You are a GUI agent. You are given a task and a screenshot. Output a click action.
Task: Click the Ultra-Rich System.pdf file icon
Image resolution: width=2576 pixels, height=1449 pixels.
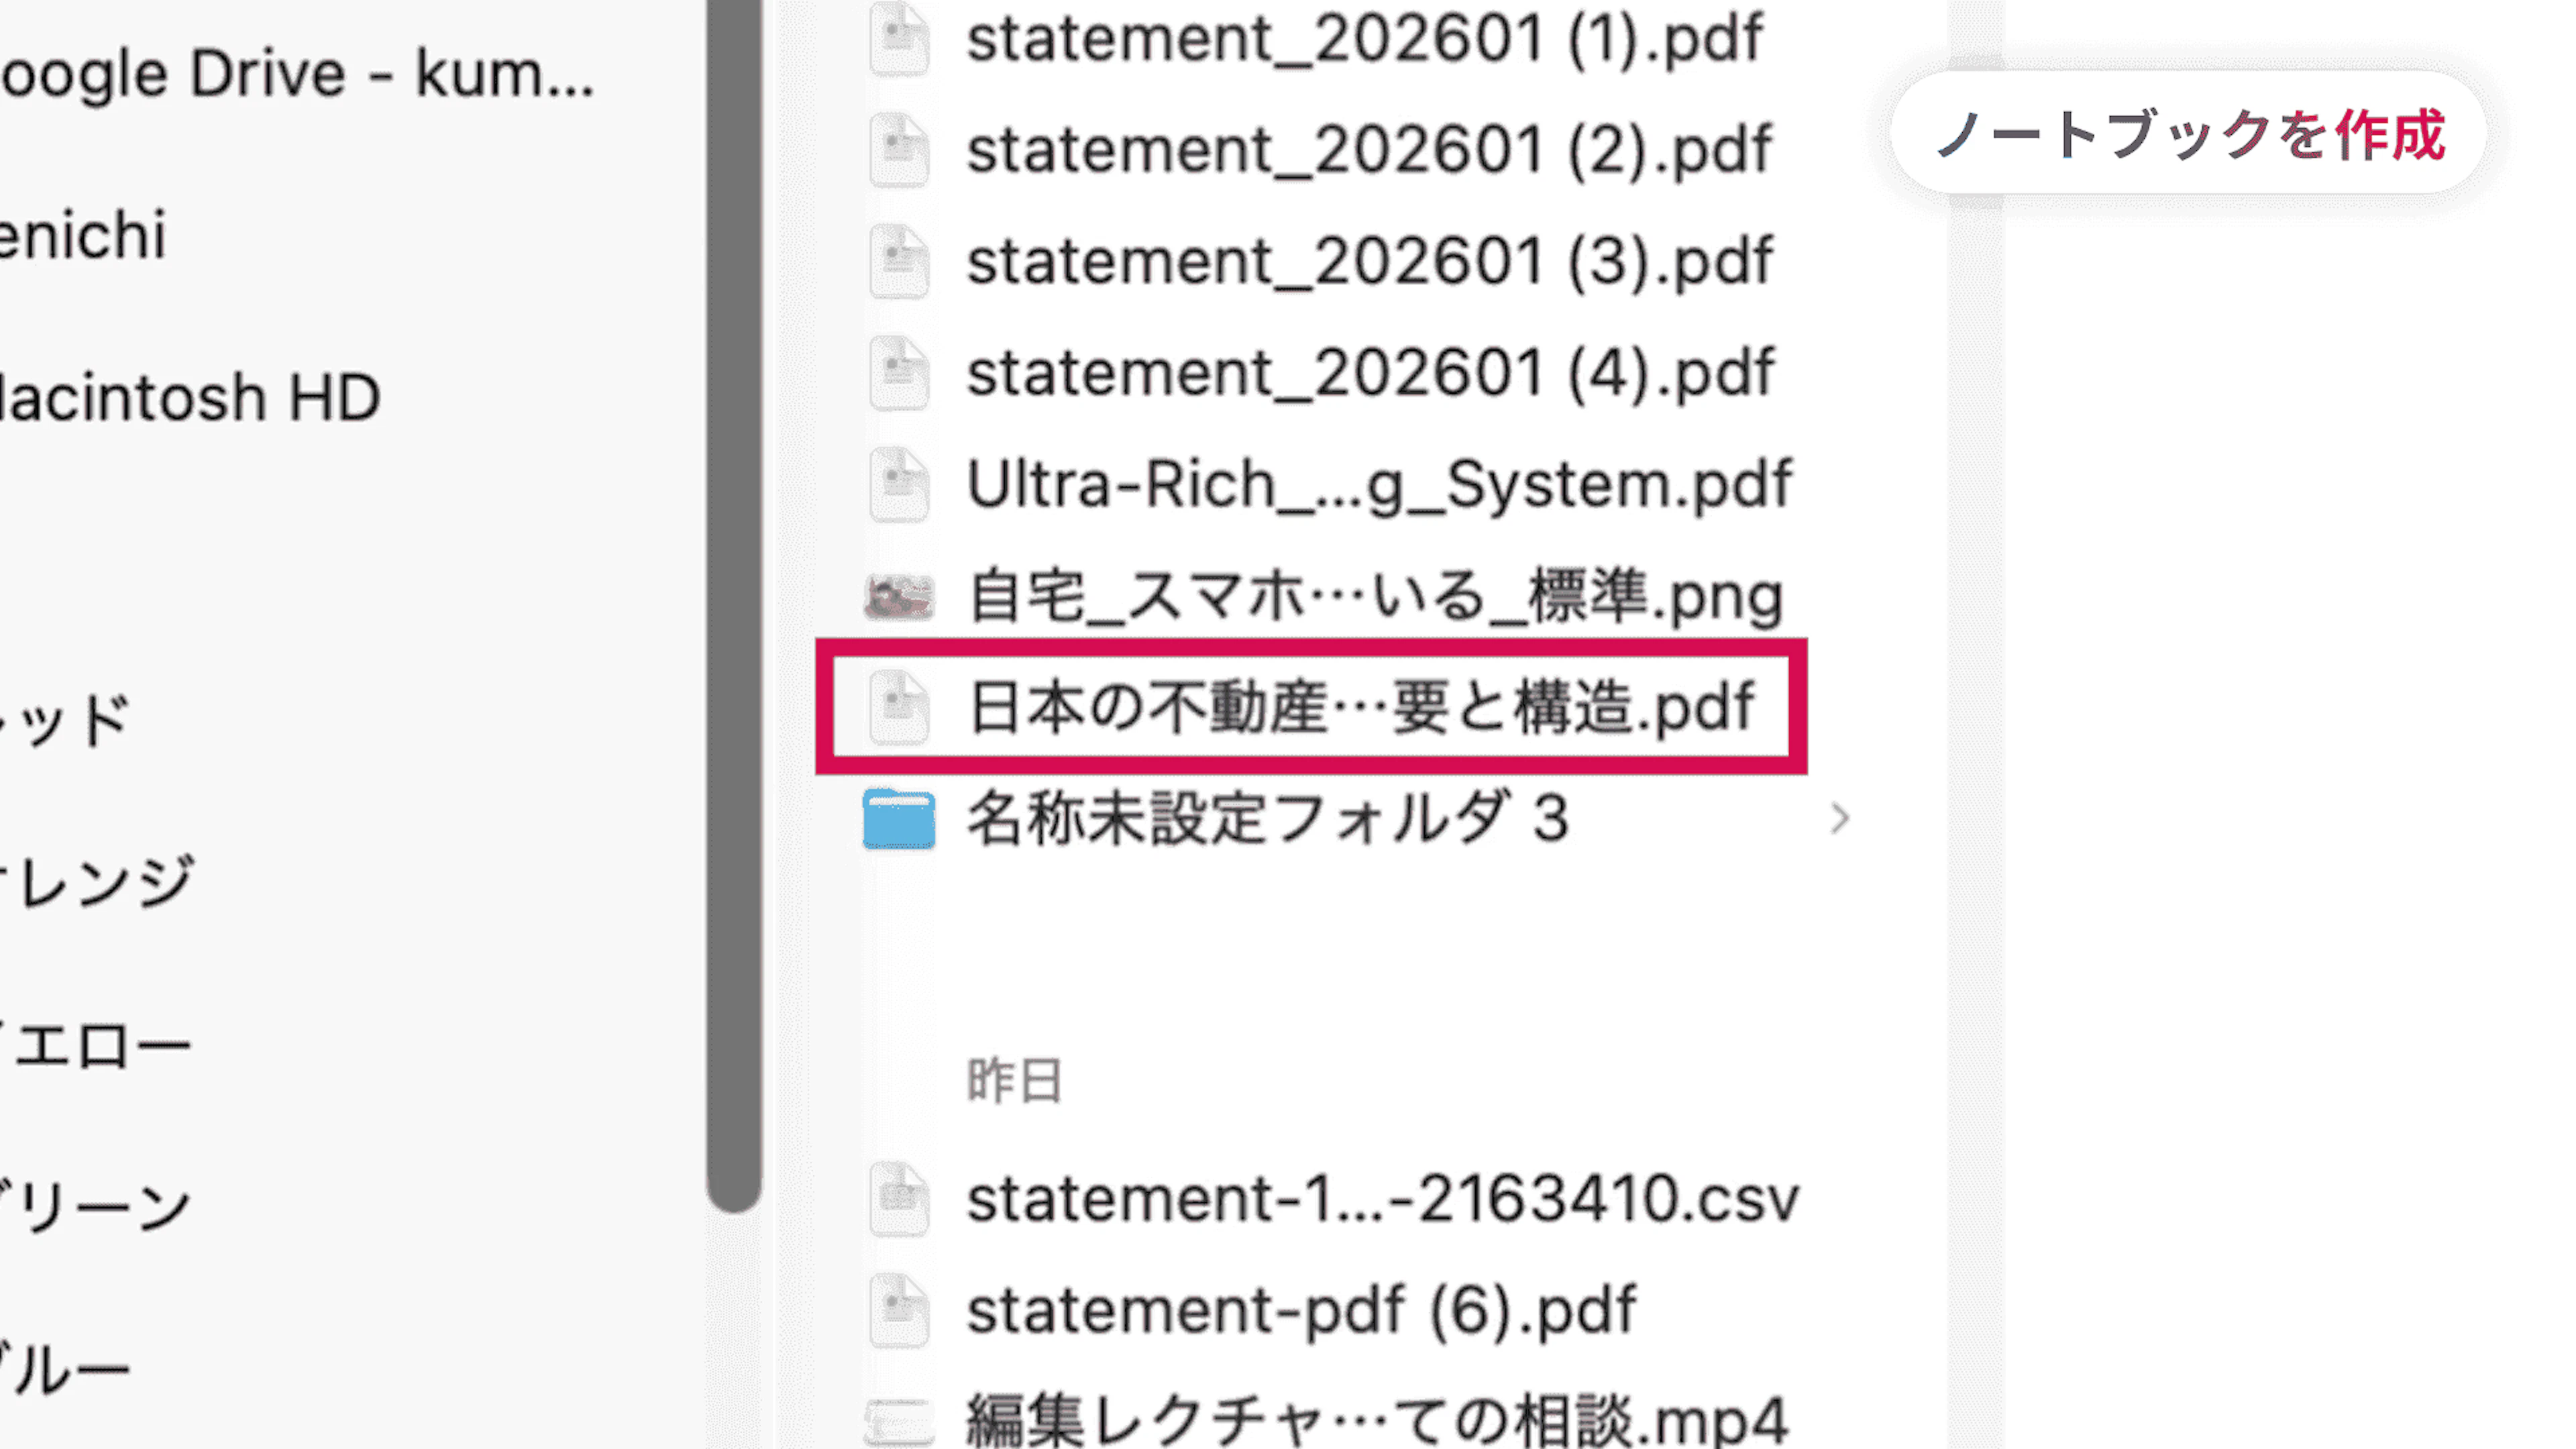coord(899,485)
